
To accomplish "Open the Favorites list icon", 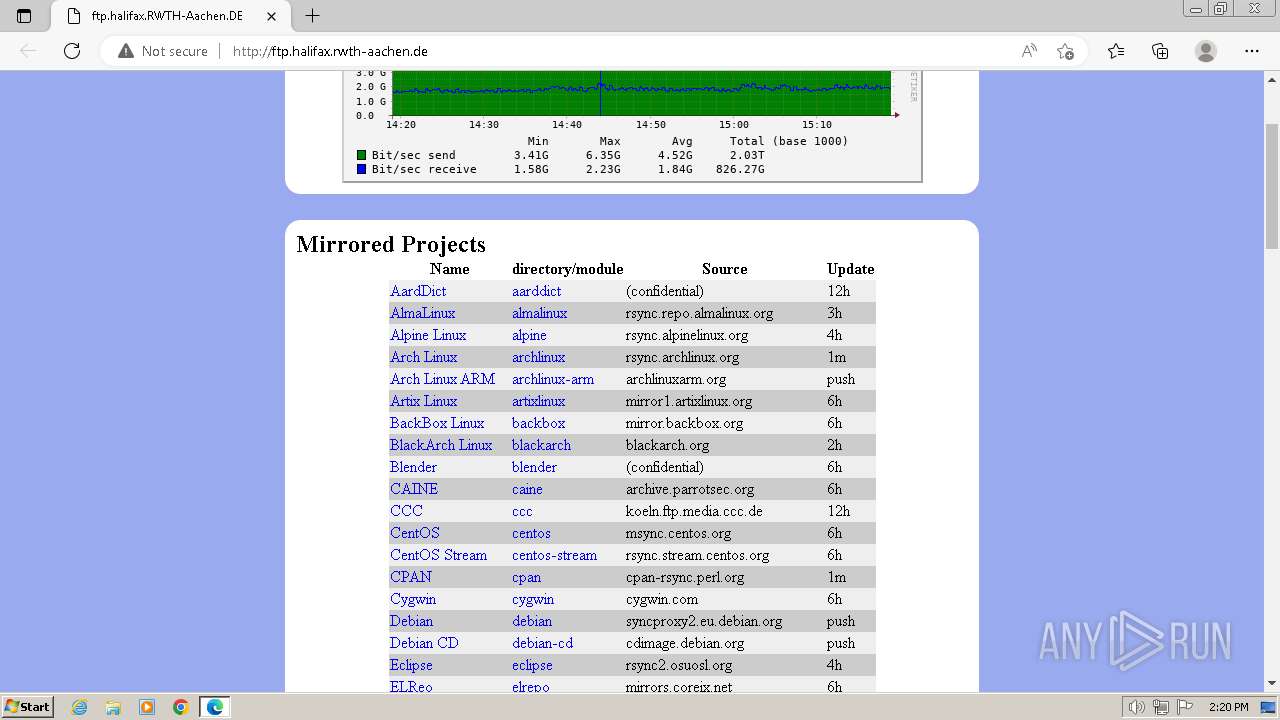I will pyautogui.click(x=1116, y=51).
